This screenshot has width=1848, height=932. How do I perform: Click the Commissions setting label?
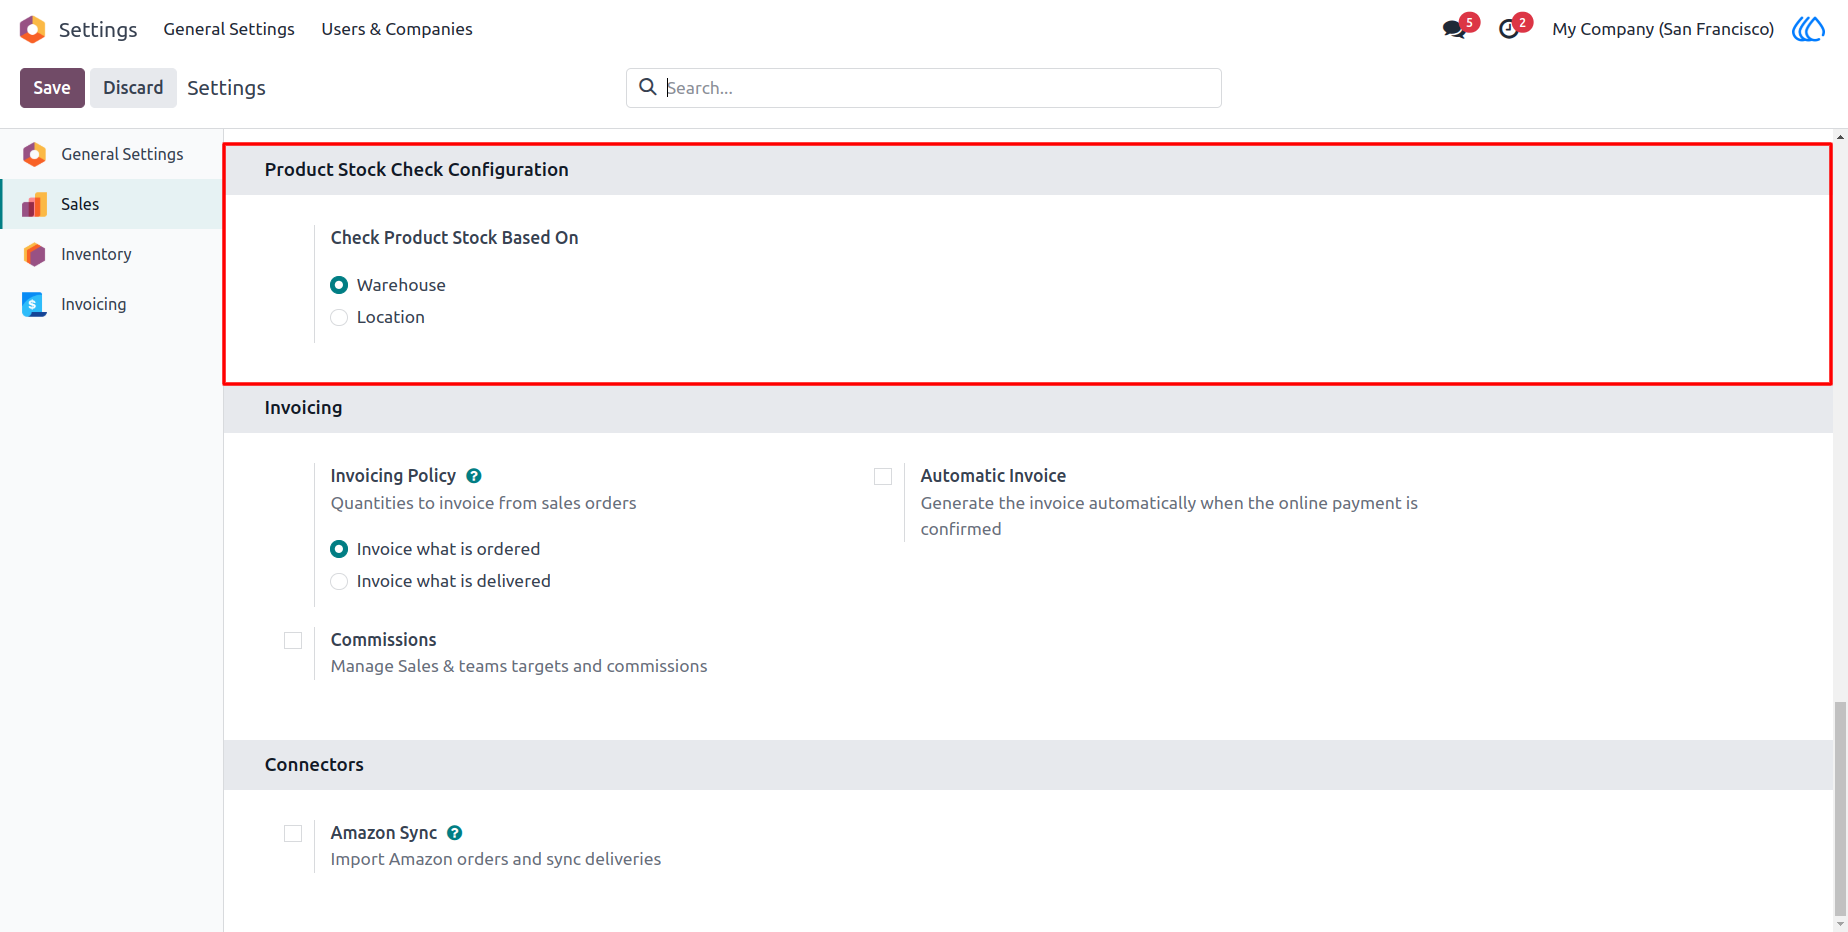(x=383, y=640)
